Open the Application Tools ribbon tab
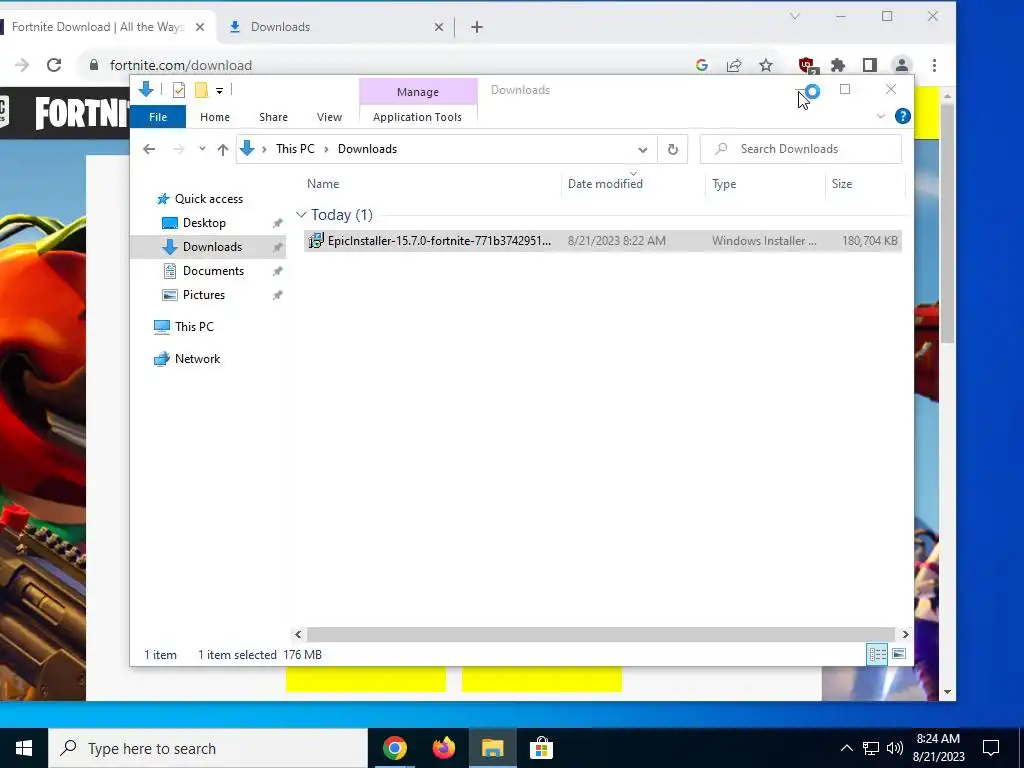The height and width of the screenshot is (768, 1024). 417,117
